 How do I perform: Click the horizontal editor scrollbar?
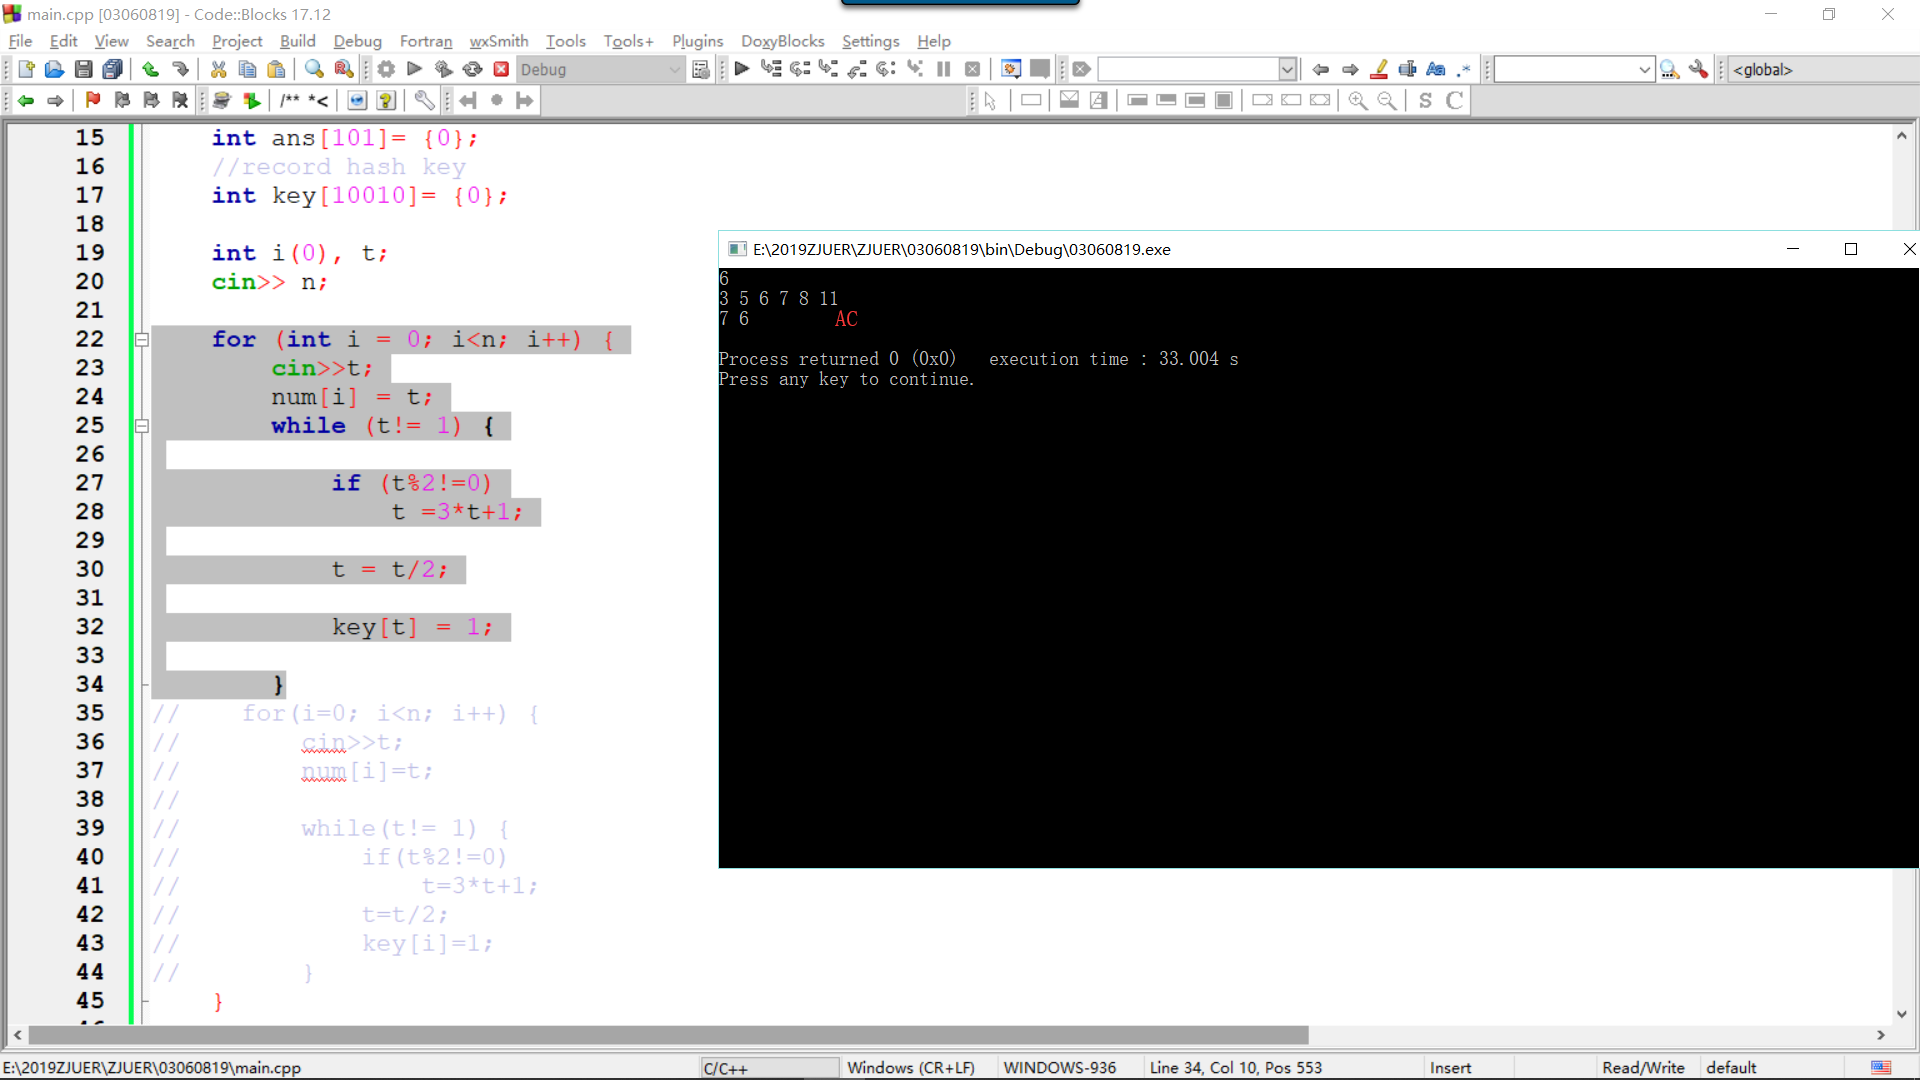tap(668, 1035)
